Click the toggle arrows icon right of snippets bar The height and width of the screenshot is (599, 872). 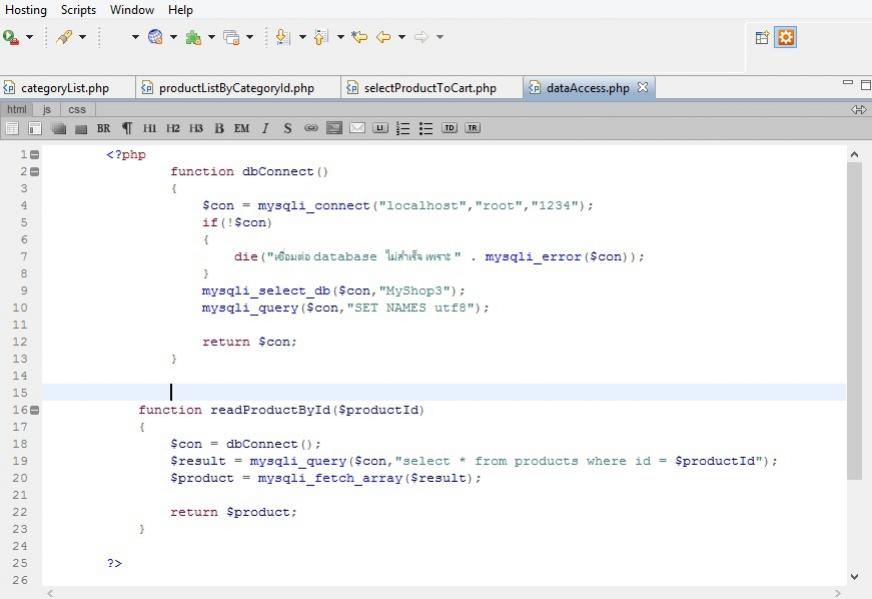[x=858, y=110]
